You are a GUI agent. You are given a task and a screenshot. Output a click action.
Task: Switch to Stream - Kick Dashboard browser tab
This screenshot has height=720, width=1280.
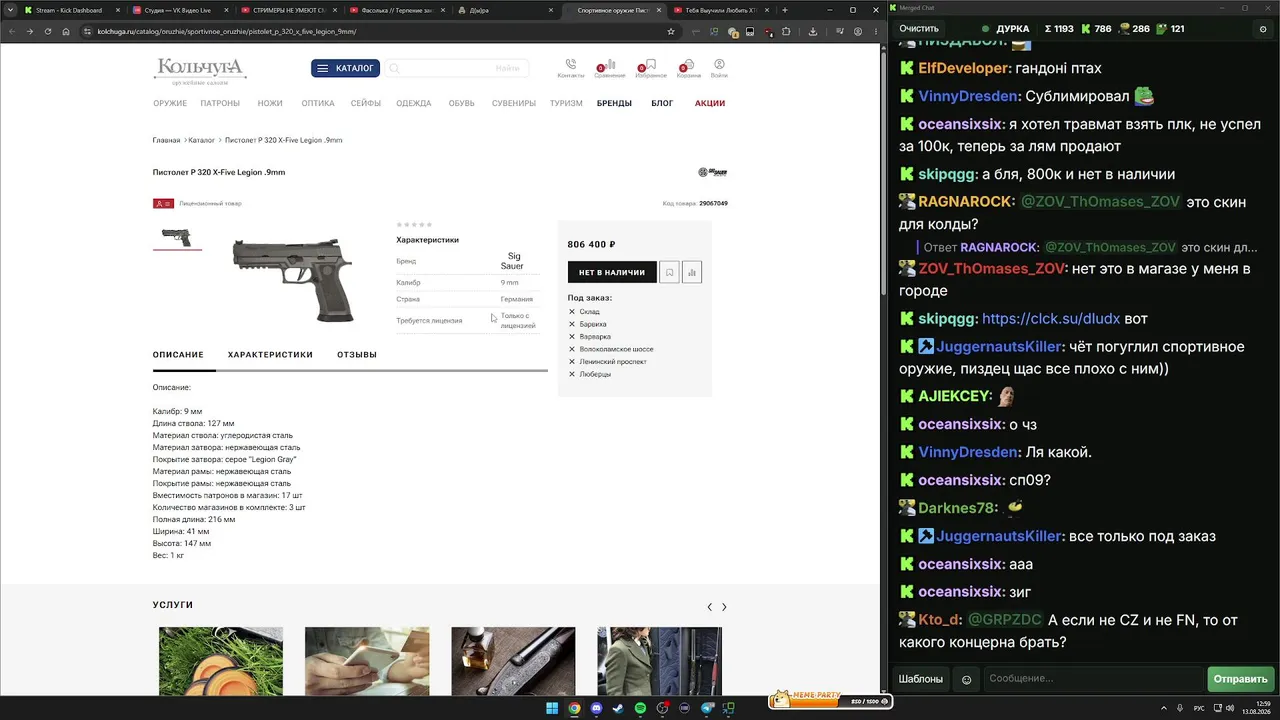pyautogui.click(x=68, y=10)
